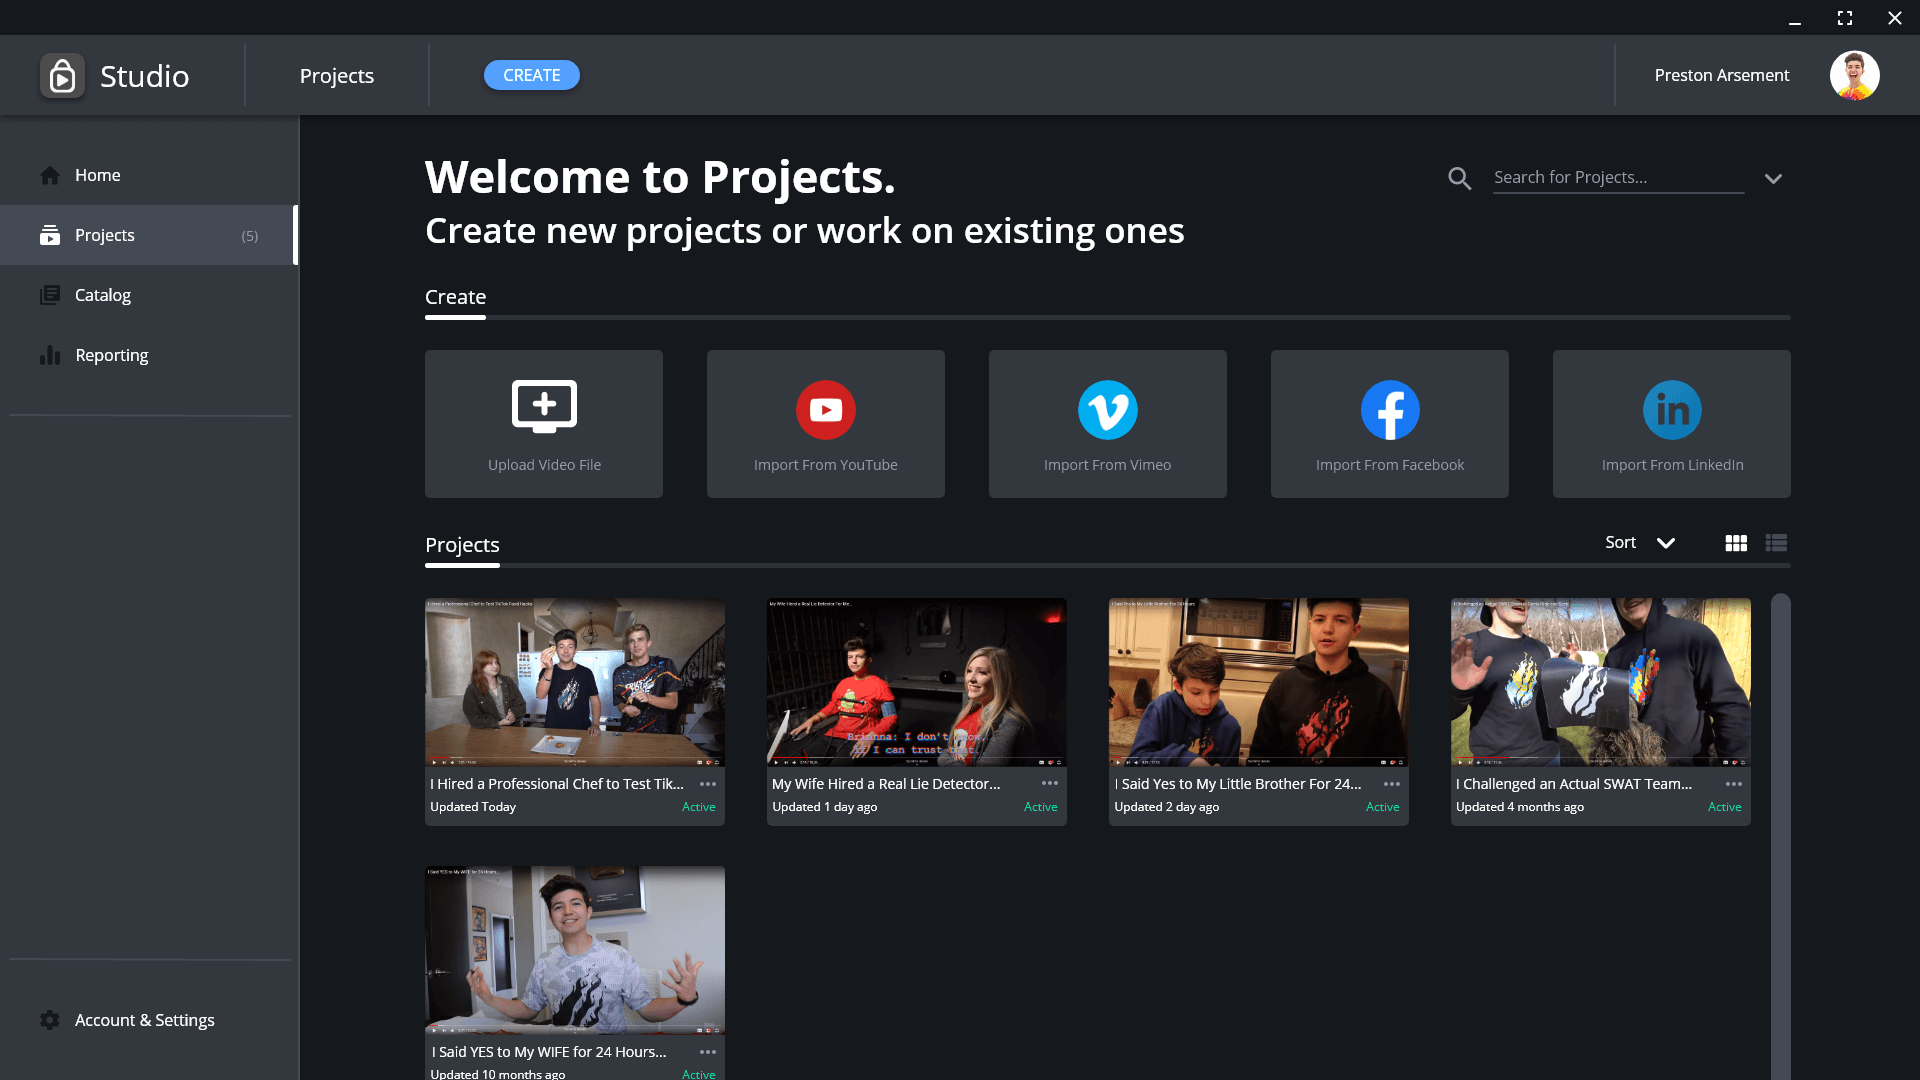The width and height of the screenshot is (1920, 1080).
Task: Click the Studio logo icon
Action: coord(62,75)
